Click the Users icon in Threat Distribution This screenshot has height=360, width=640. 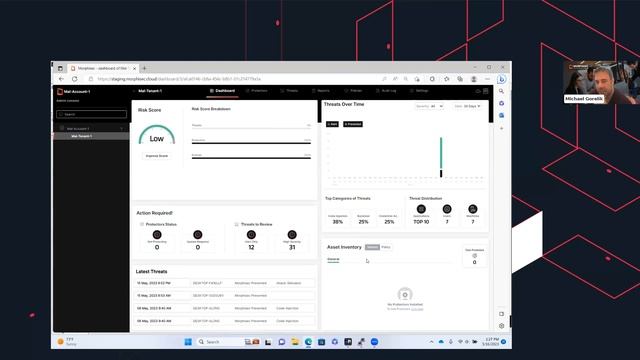(x=447, y=209)
